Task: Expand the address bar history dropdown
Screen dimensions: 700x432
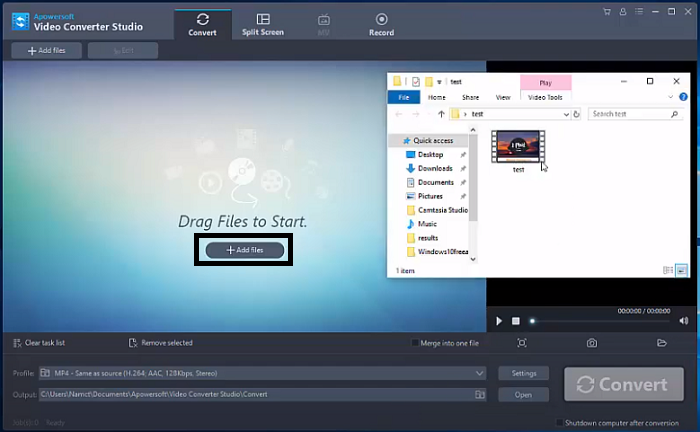Action: click(x=566, y=114)
